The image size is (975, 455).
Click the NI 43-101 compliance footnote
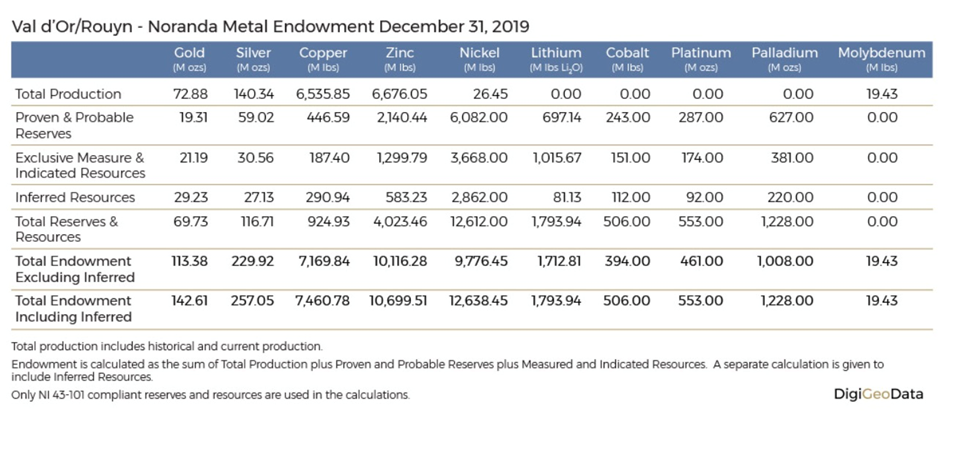[210, 395]
